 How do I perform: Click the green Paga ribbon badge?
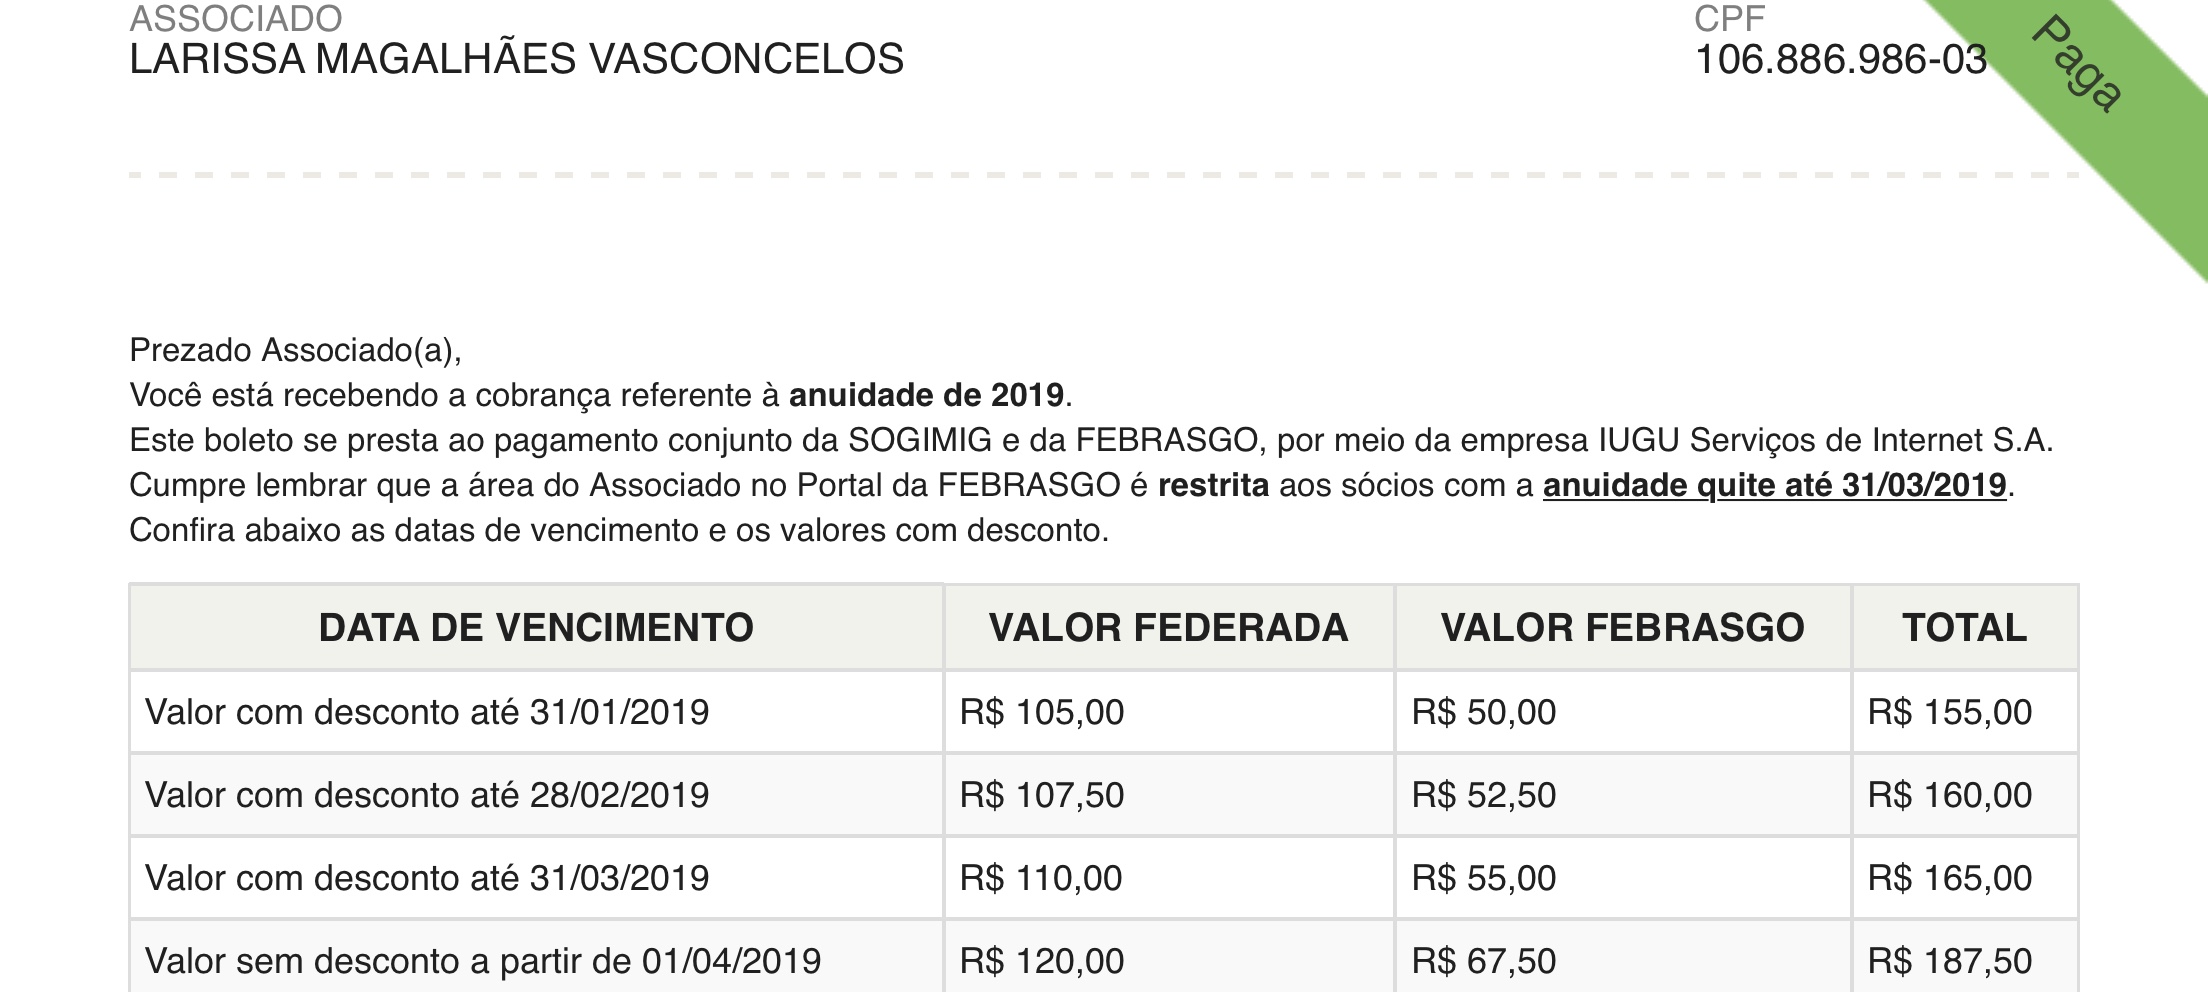pyautogui.click(x=2076, y=66)
